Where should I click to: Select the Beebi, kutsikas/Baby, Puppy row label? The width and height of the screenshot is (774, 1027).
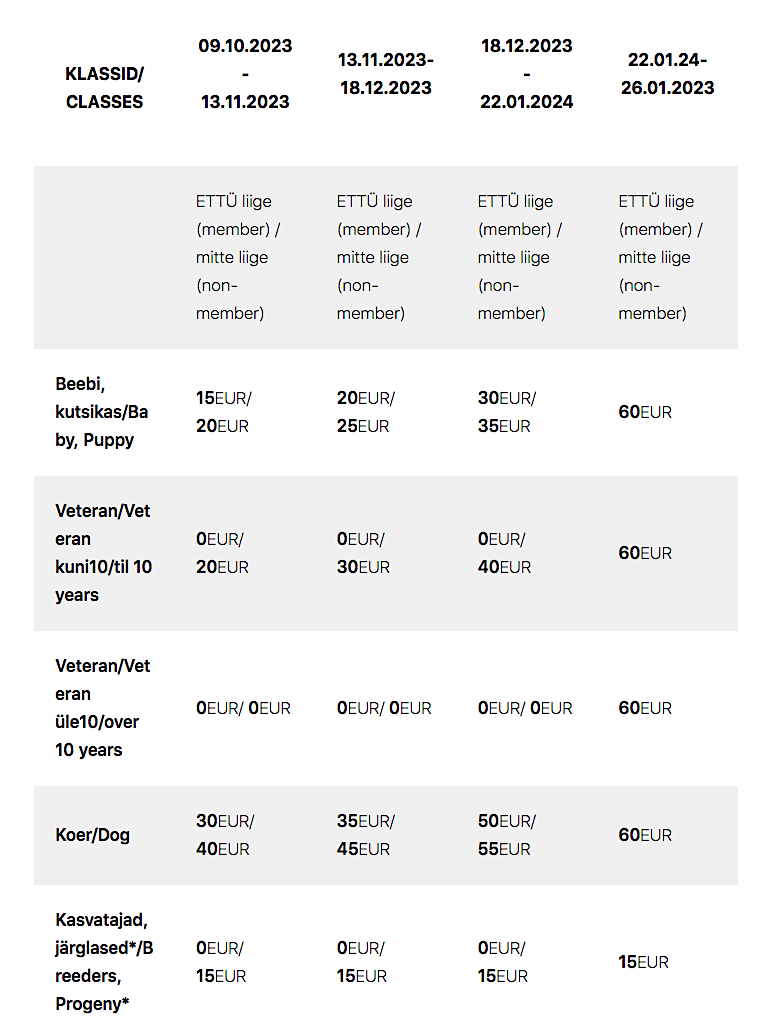(x=101, y=412)
